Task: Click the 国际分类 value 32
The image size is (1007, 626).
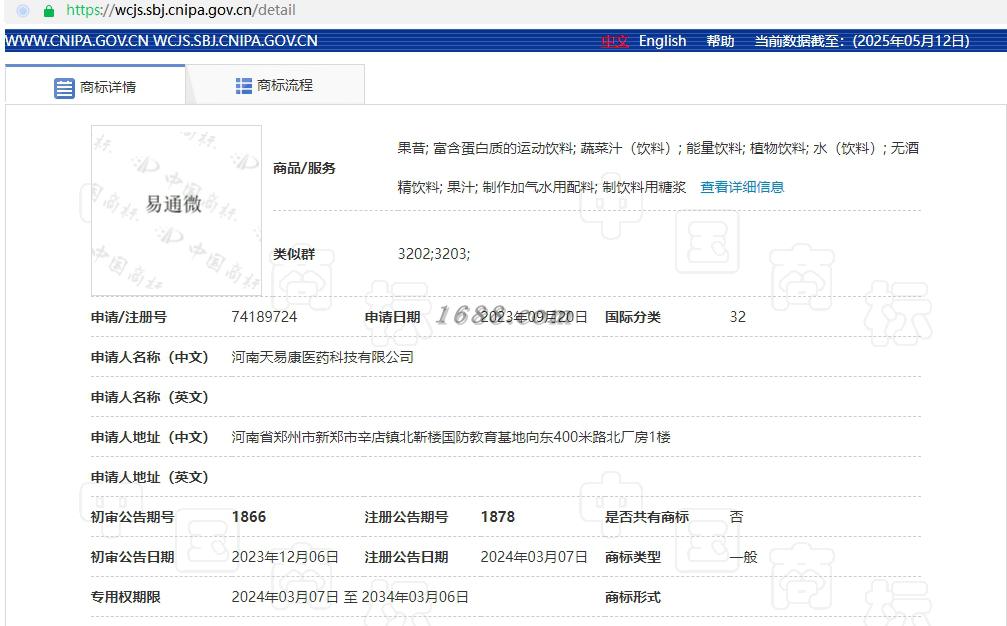Action: point(737,317)
